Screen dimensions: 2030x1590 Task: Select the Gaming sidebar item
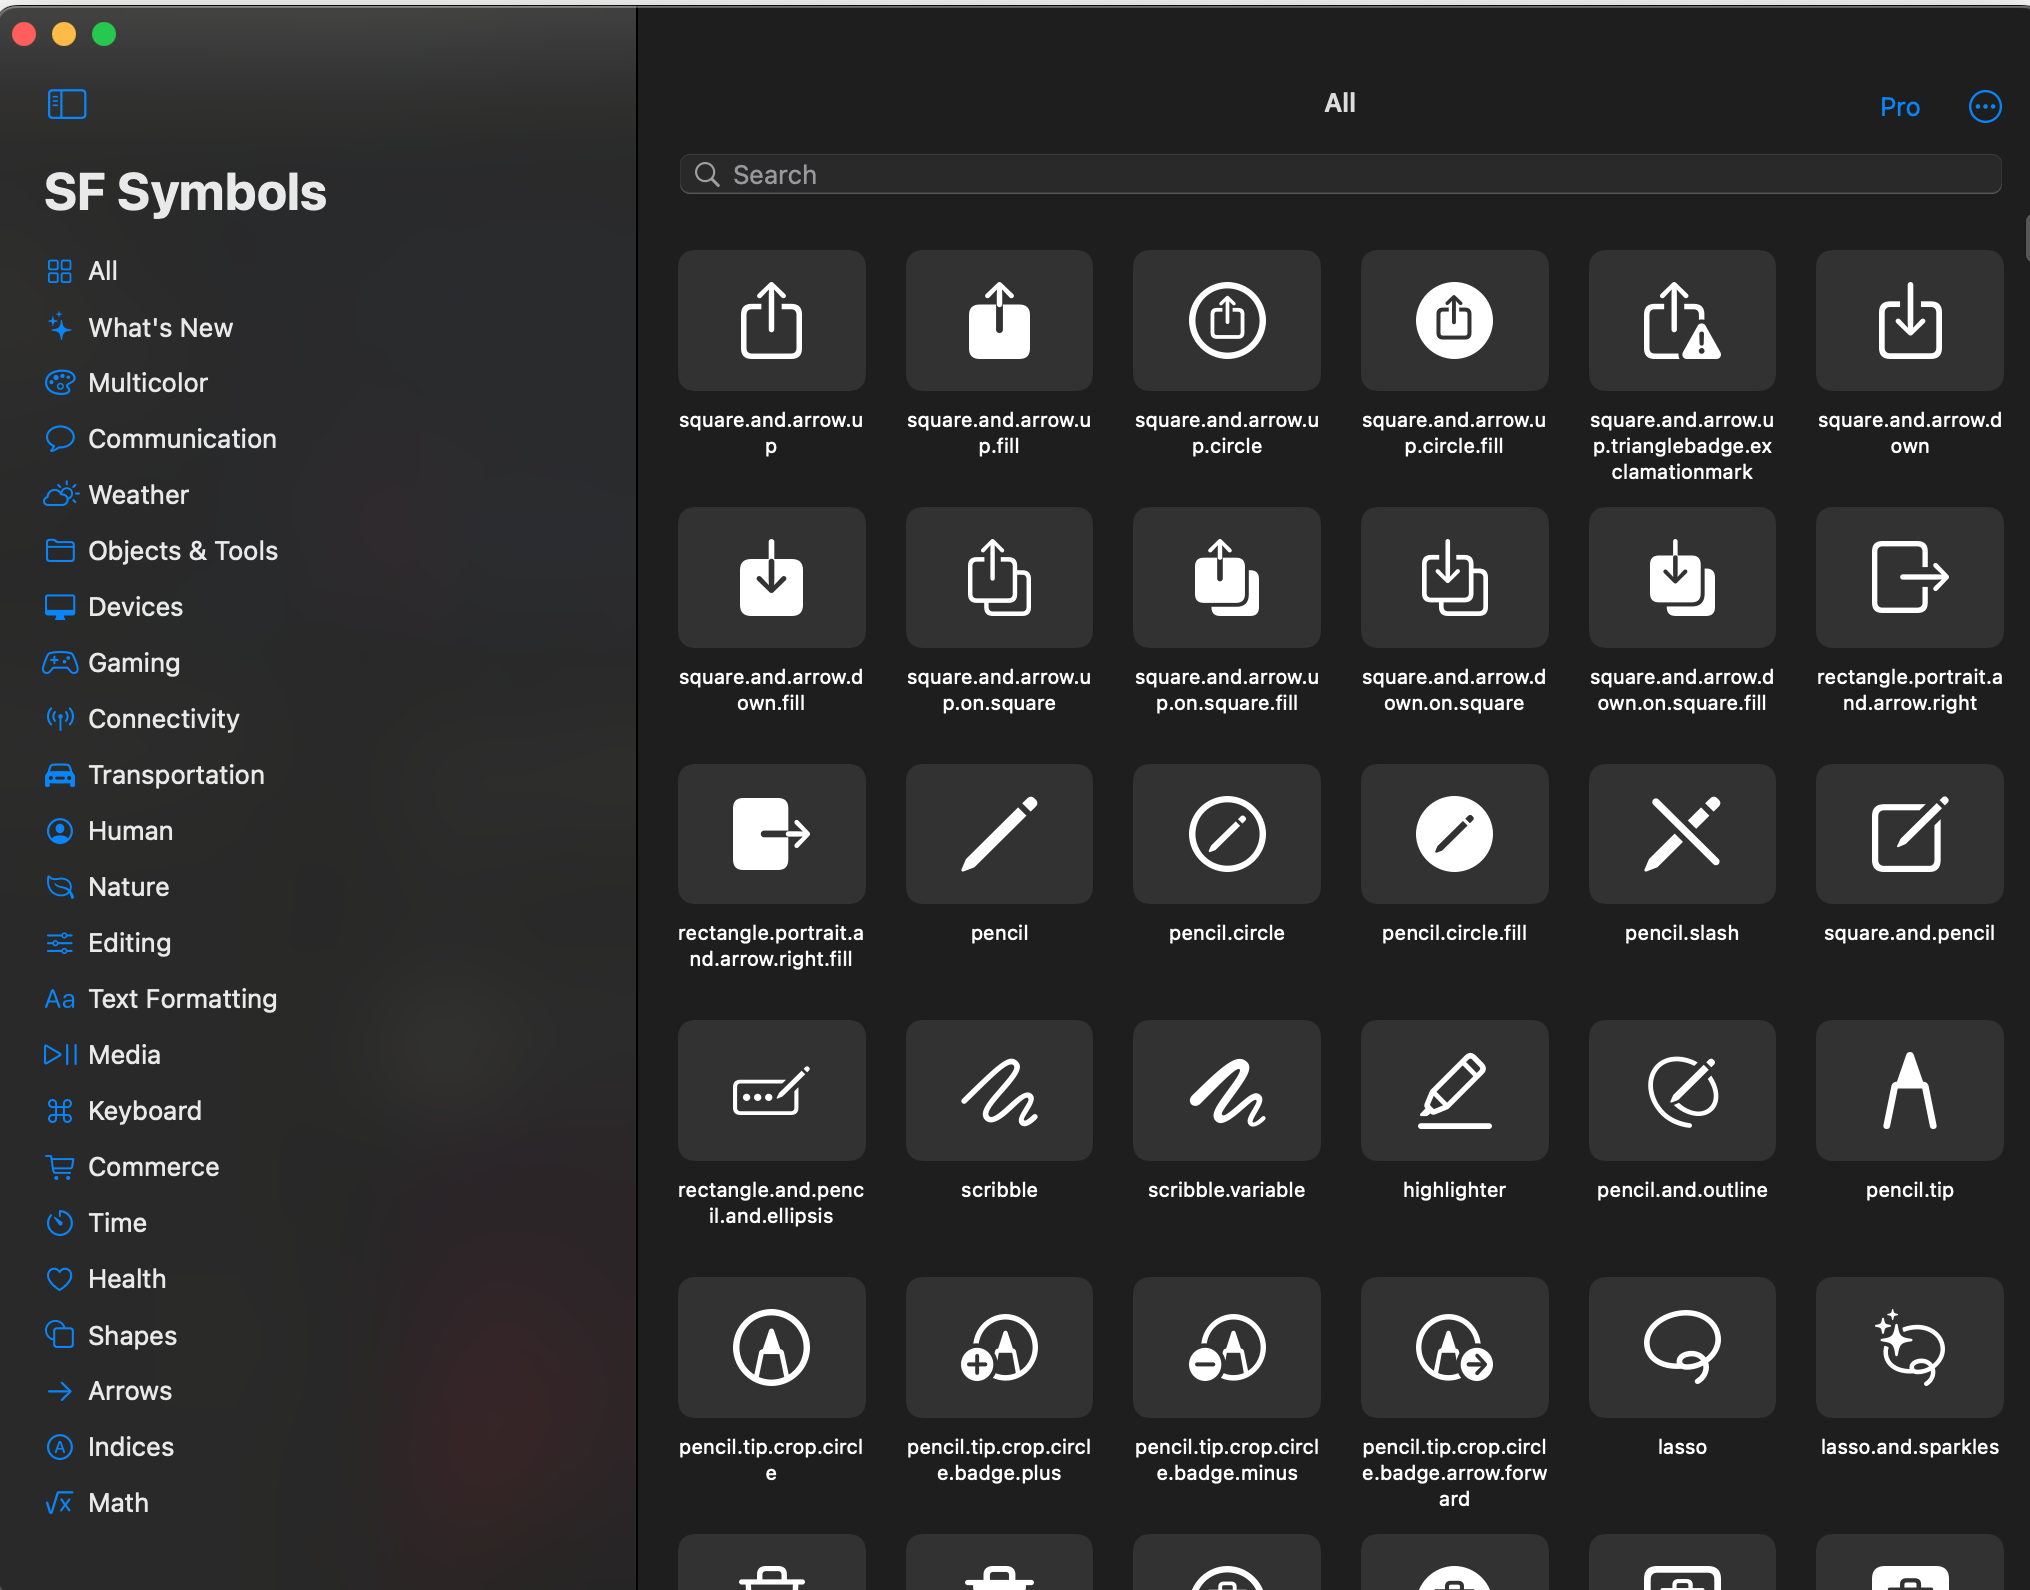[134, 663]
